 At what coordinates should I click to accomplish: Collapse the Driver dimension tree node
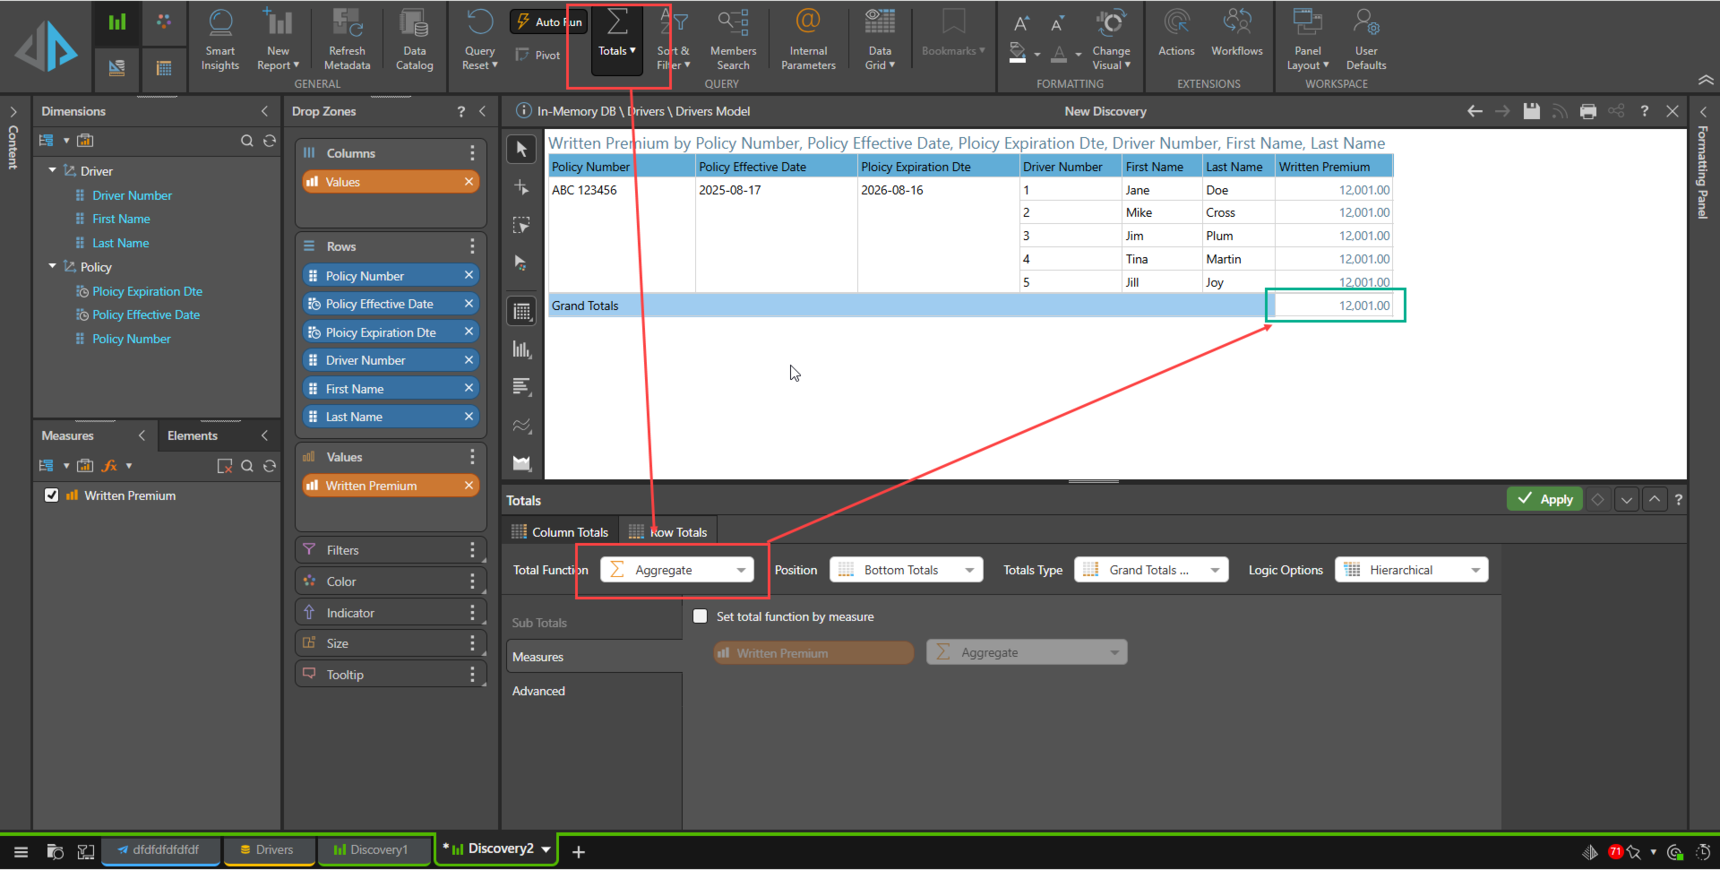tap(52, 171)
